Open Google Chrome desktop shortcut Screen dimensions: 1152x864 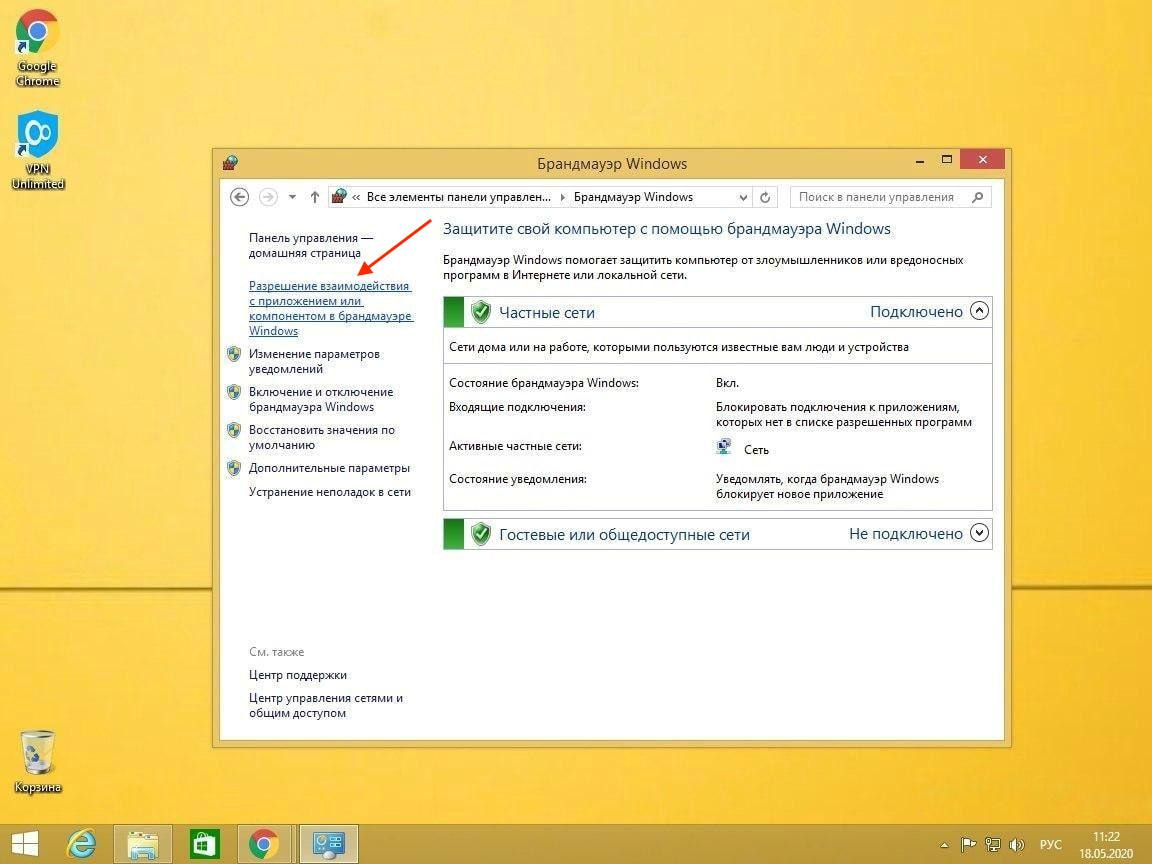[37, 47]
